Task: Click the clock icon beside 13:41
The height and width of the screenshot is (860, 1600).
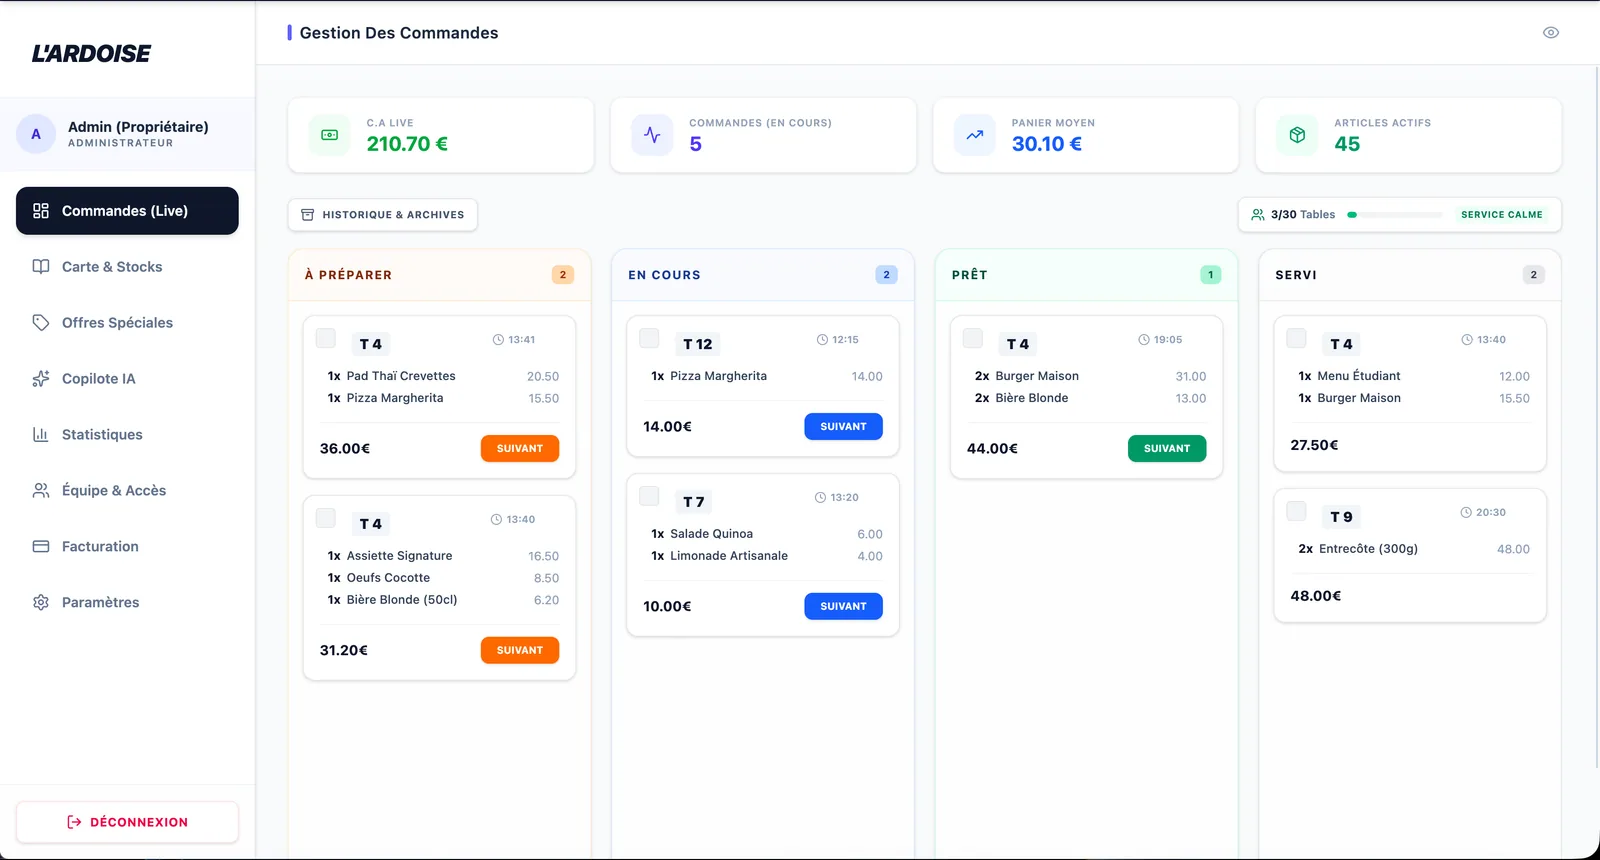Action: pyautogui.click(x=498, y=340)
